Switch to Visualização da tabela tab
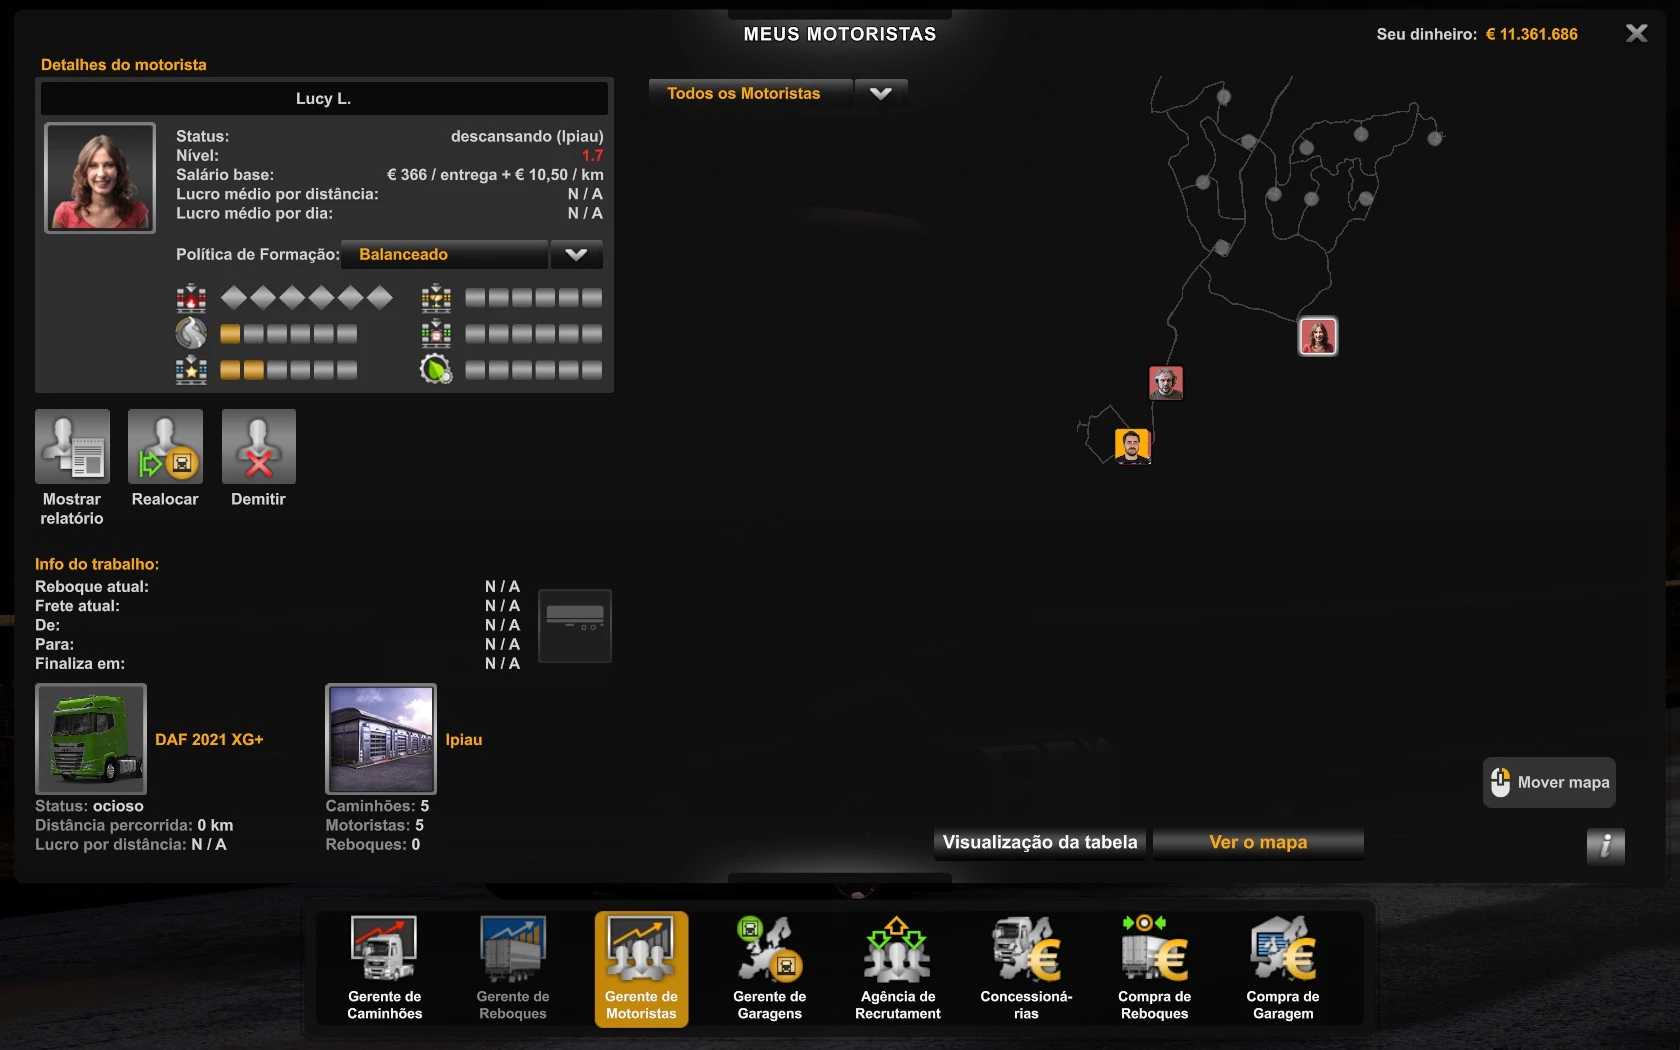1680x1050 pixels. (1039, 843)
